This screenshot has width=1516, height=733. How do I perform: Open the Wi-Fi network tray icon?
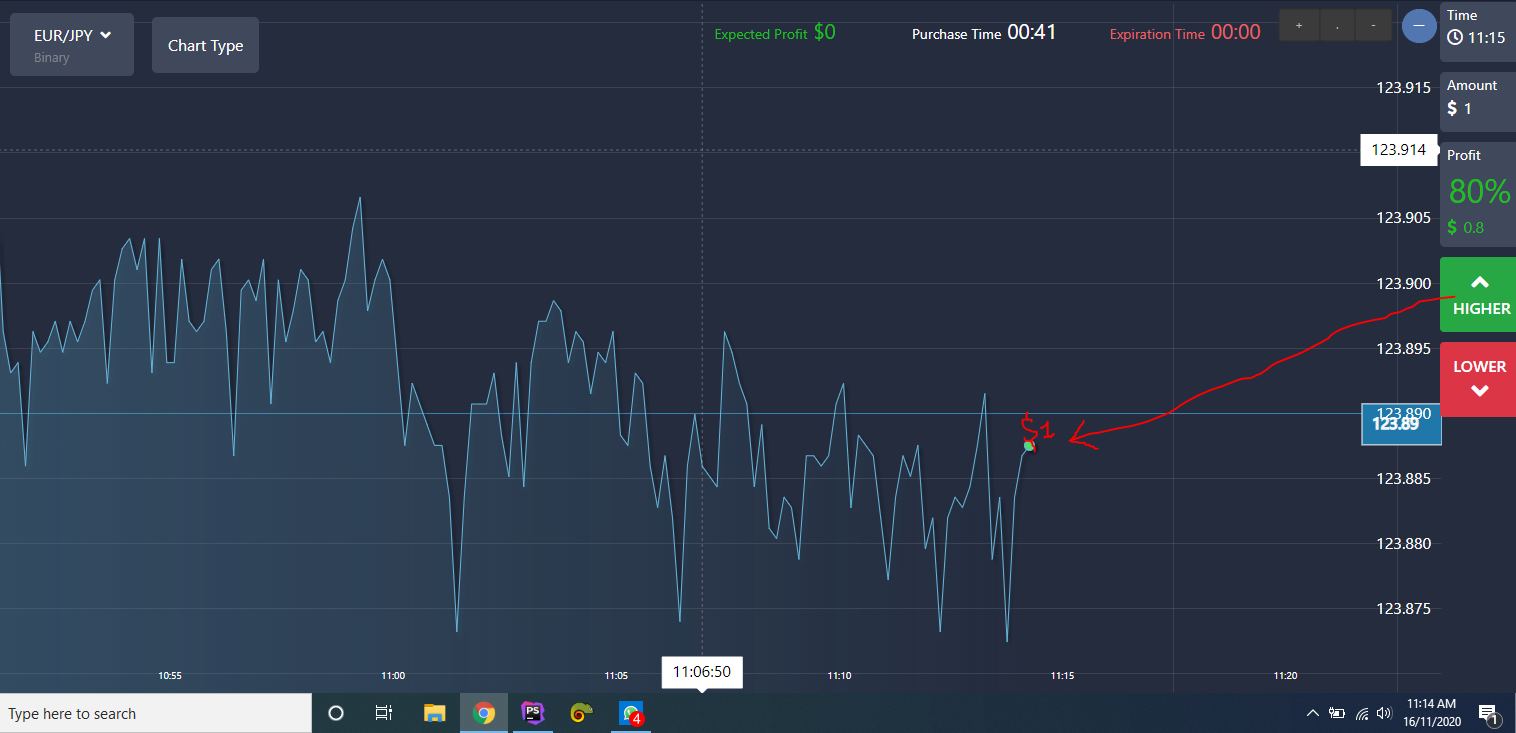(x=1361, y=713)
